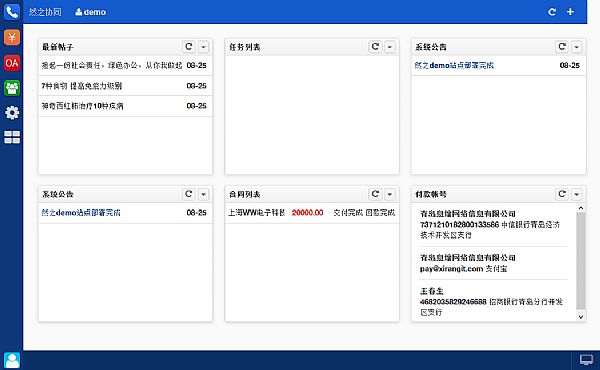This screenshot has width=600, height=370.
Task: Open the green team app icon
Action: coord(12,88)
